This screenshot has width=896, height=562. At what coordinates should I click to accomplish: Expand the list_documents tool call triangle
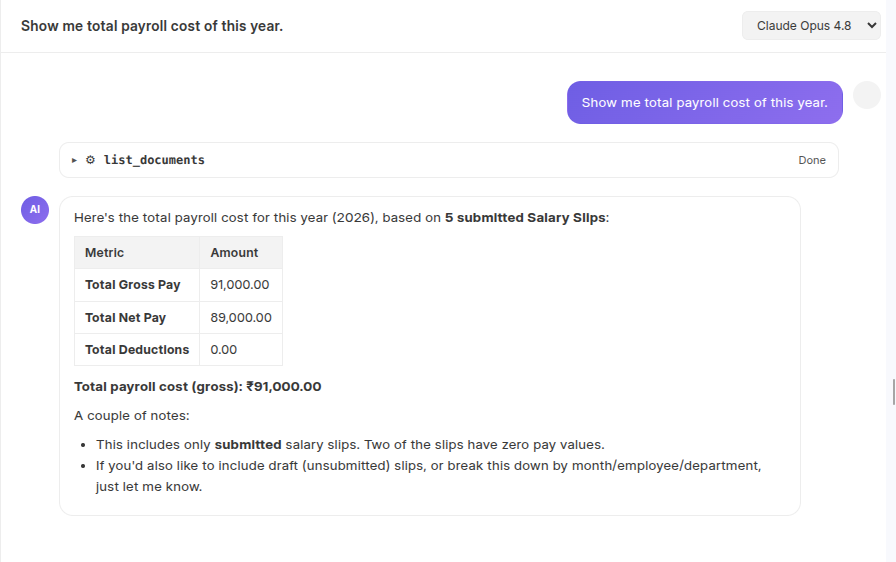[x=74, y=160]
